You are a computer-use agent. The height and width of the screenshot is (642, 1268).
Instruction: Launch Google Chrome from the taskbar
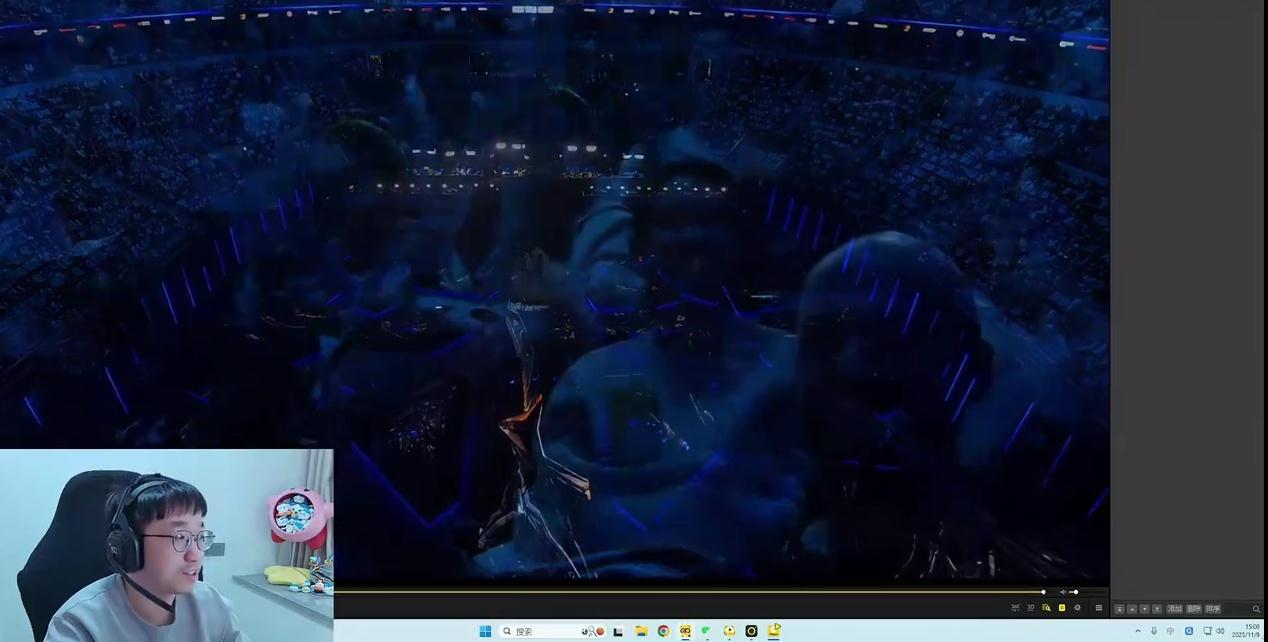coord(663,631)
